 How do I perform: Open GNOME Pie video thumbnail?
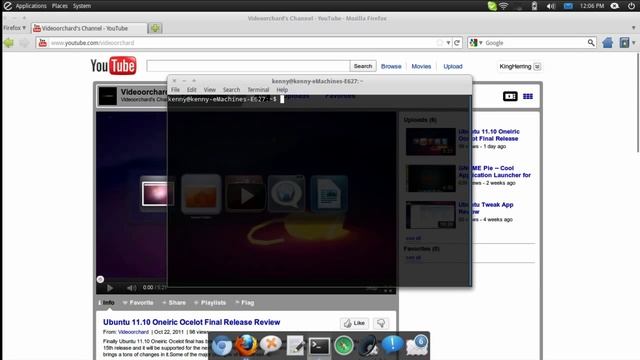point(431,178)
